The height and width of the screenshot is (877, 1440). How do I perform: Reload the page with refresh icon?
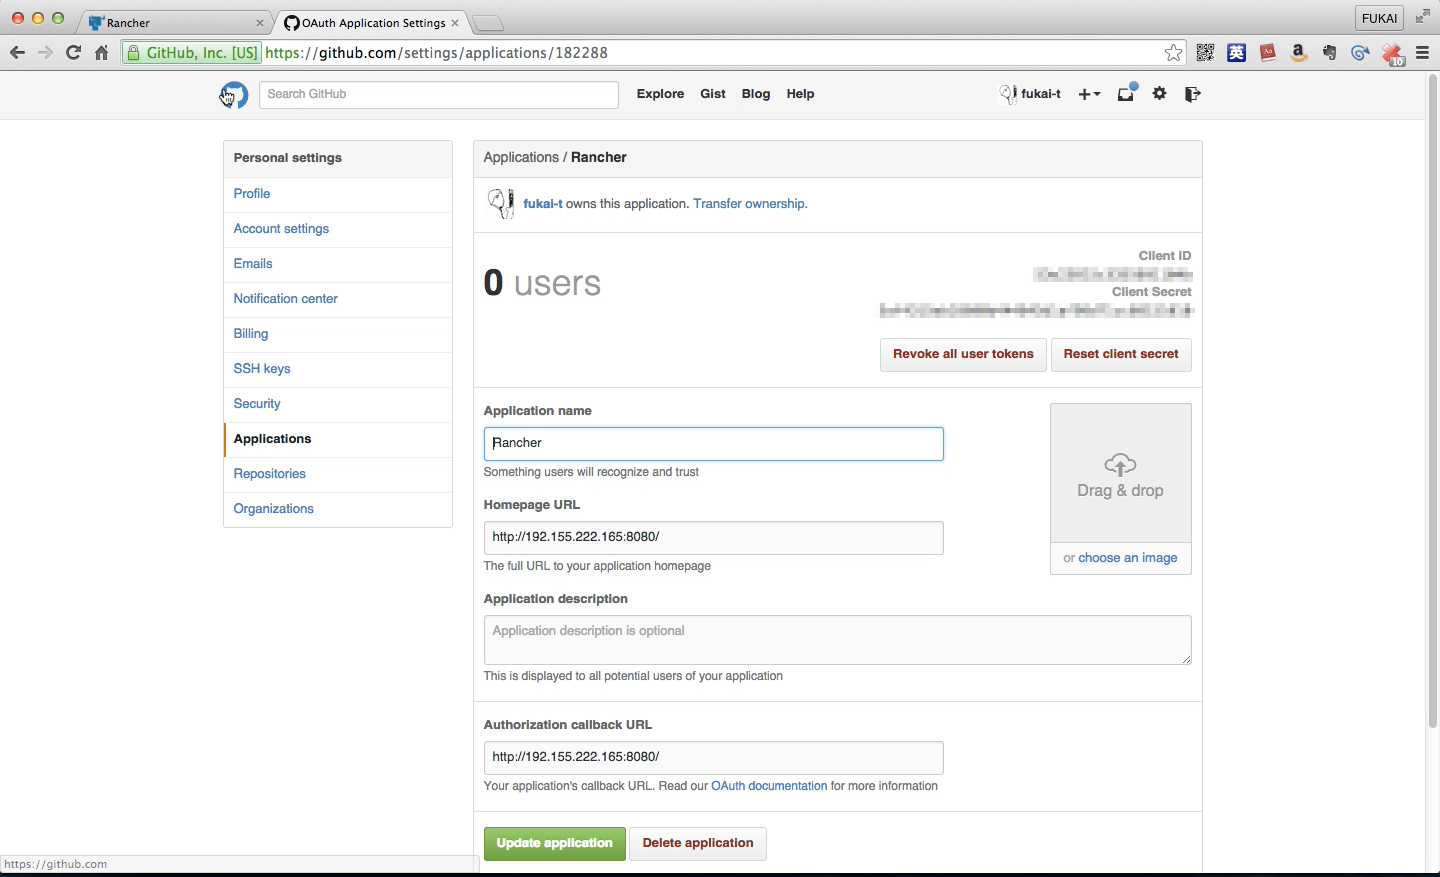[x=73, y=53]
